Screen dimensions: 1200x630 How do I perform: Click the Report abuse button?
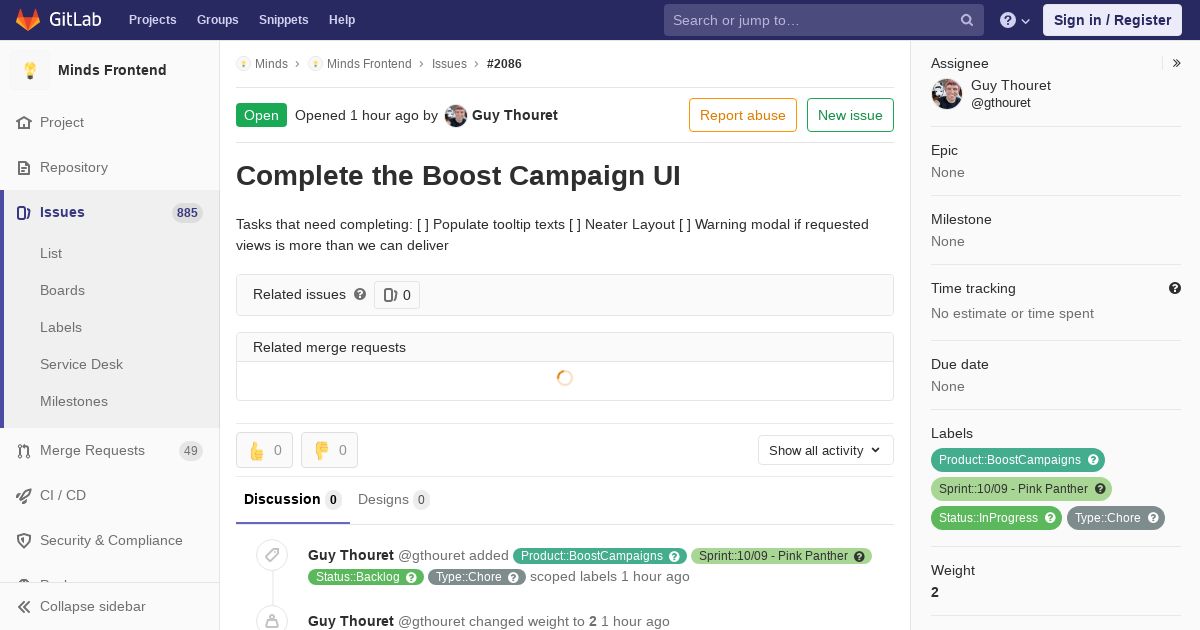(x=743, y=115)
